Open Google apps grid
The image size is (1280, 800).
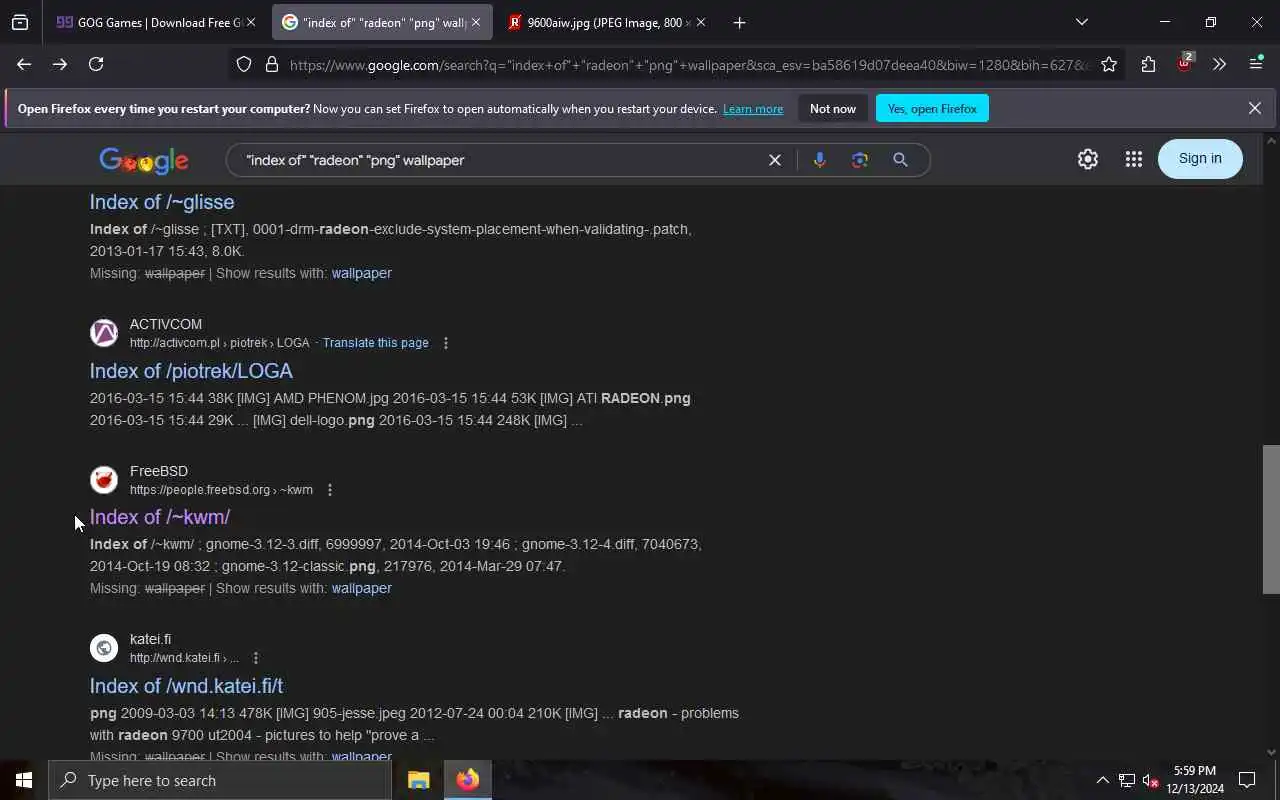click(1133, 159)
